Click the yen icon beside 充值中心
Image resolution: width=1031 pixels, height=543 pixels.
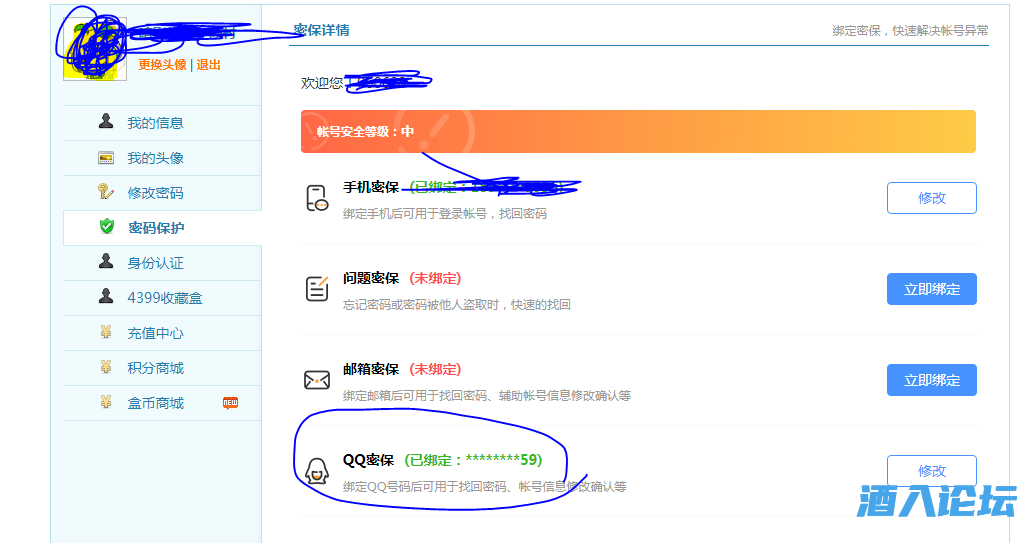[106, 332]
